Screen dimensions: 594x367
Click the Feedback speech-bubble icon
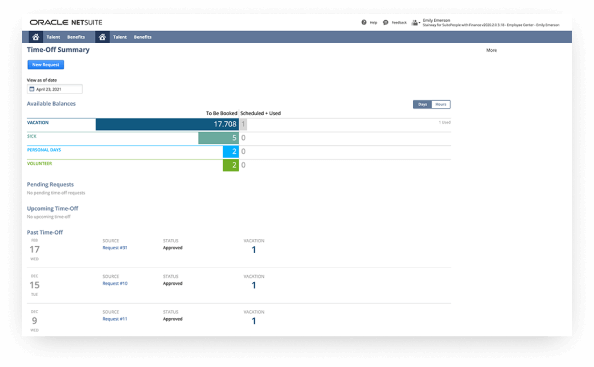(x=385, y=22)
